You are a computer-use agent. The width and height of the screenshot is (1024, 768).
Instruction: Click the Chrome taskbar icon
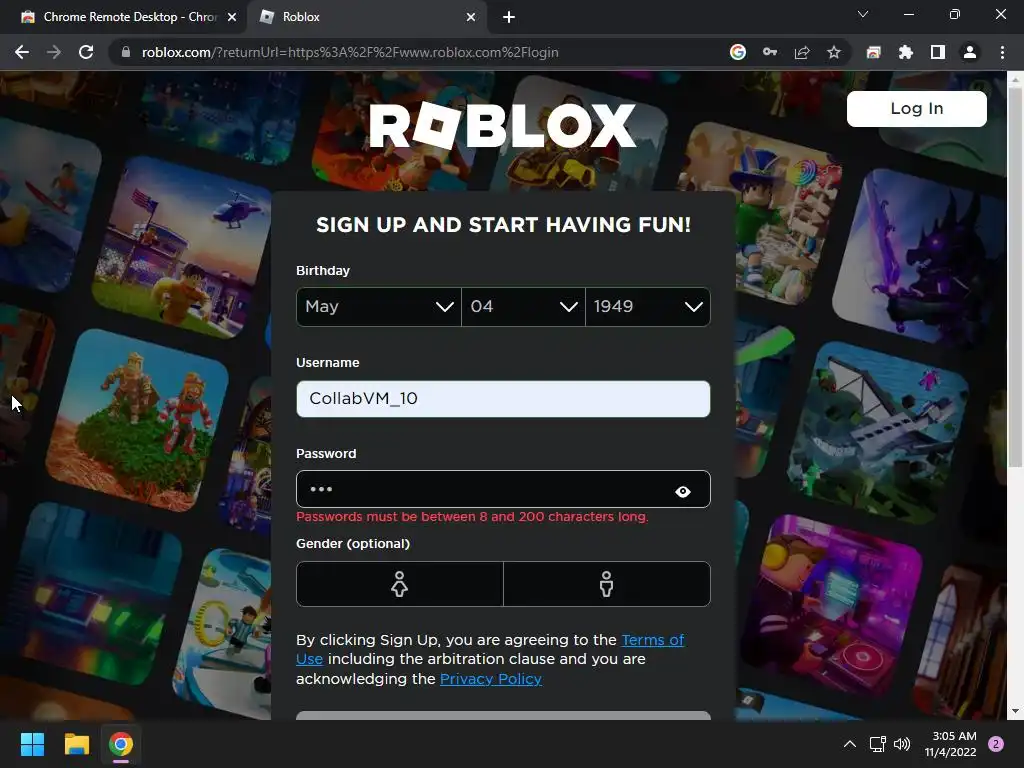[x=121, y=744]
